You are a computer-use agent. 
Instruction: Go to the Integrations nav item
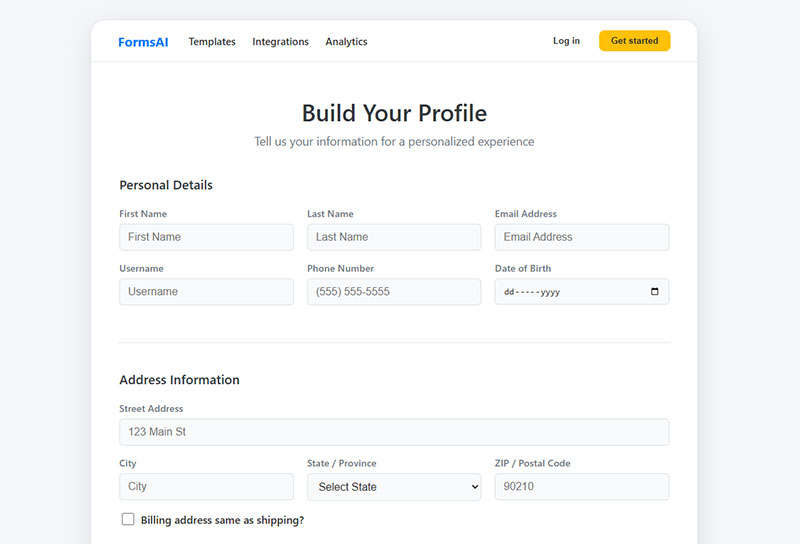point(280,42)
